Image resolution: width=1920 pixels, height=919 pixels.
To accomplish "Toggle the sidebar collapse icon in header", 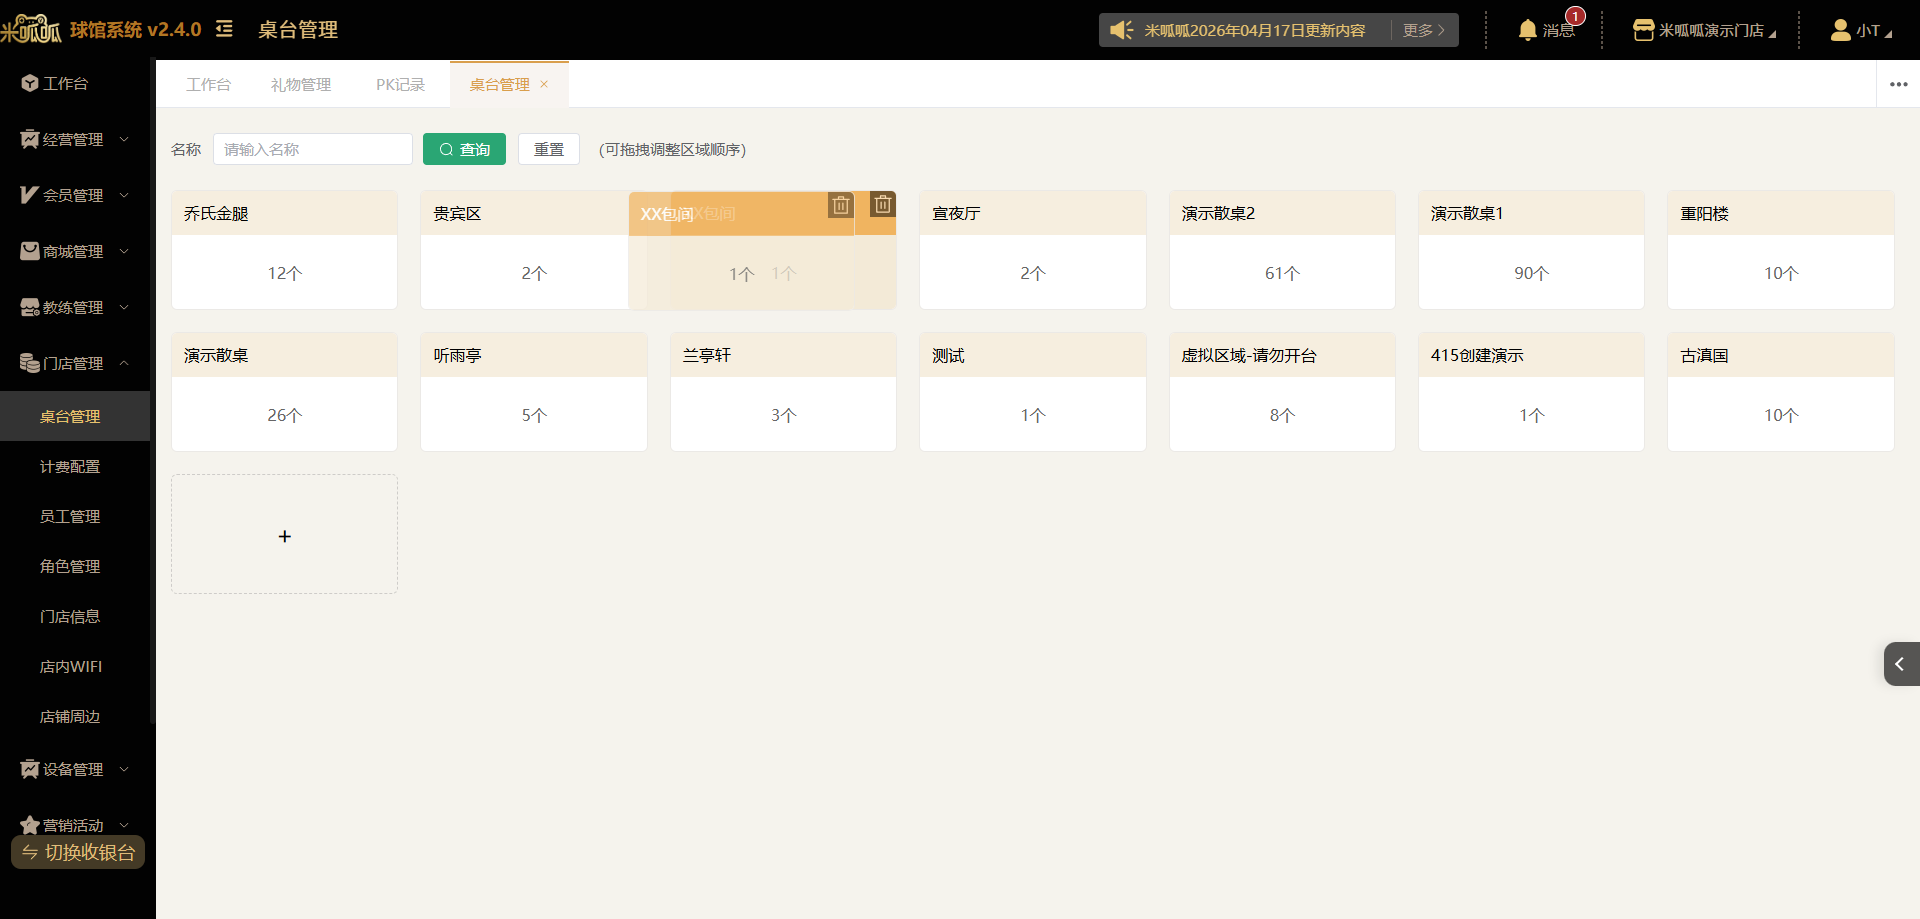I will 224,29.
